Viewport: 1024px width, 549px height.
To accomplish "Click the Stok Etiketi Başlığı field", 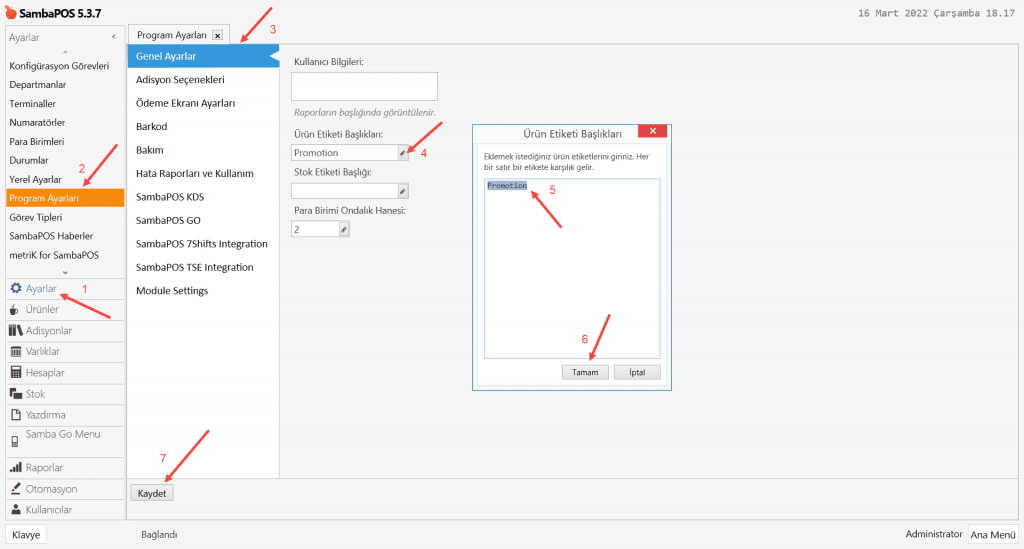I will tap(345, 191).
